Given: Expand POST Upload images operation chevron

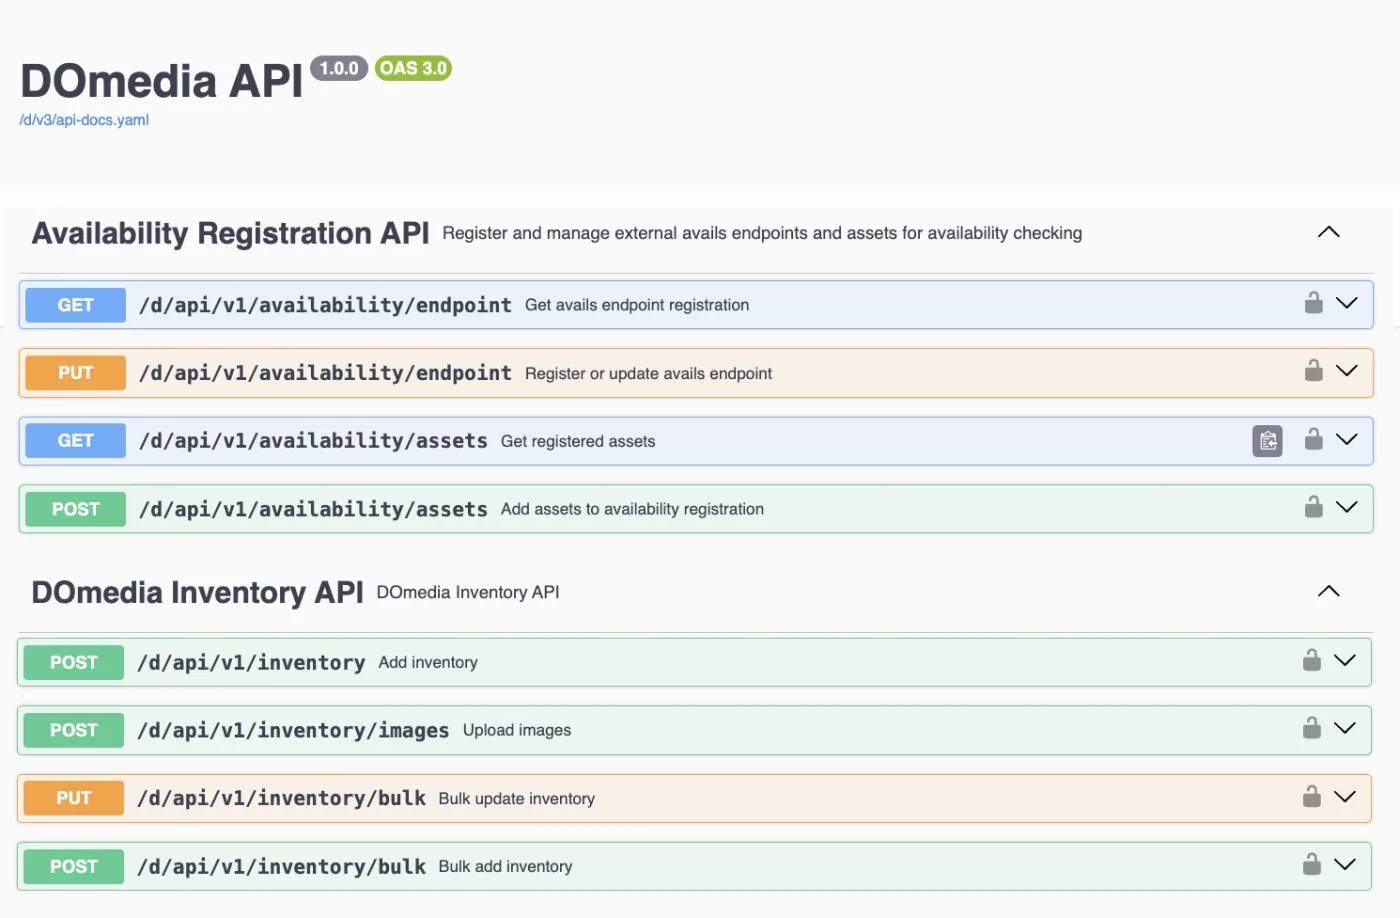Looking at the screenshot, I should 1345,728.
